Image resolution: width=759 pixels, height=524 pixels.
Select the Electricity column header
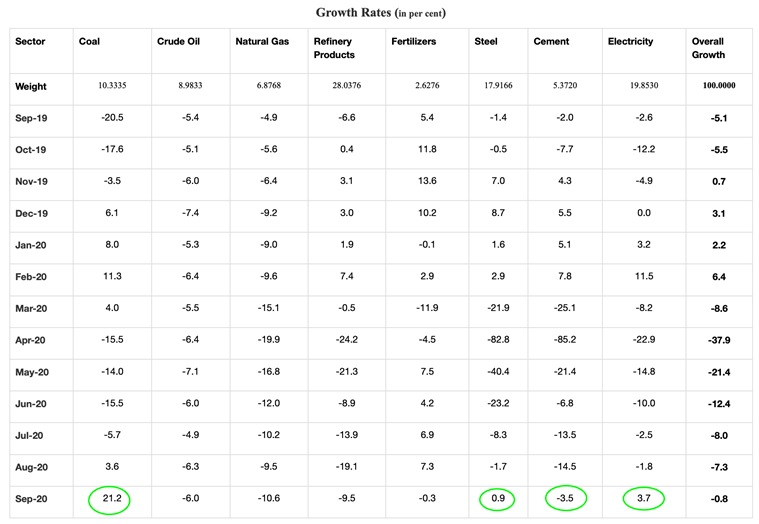(x=631, y=42)
